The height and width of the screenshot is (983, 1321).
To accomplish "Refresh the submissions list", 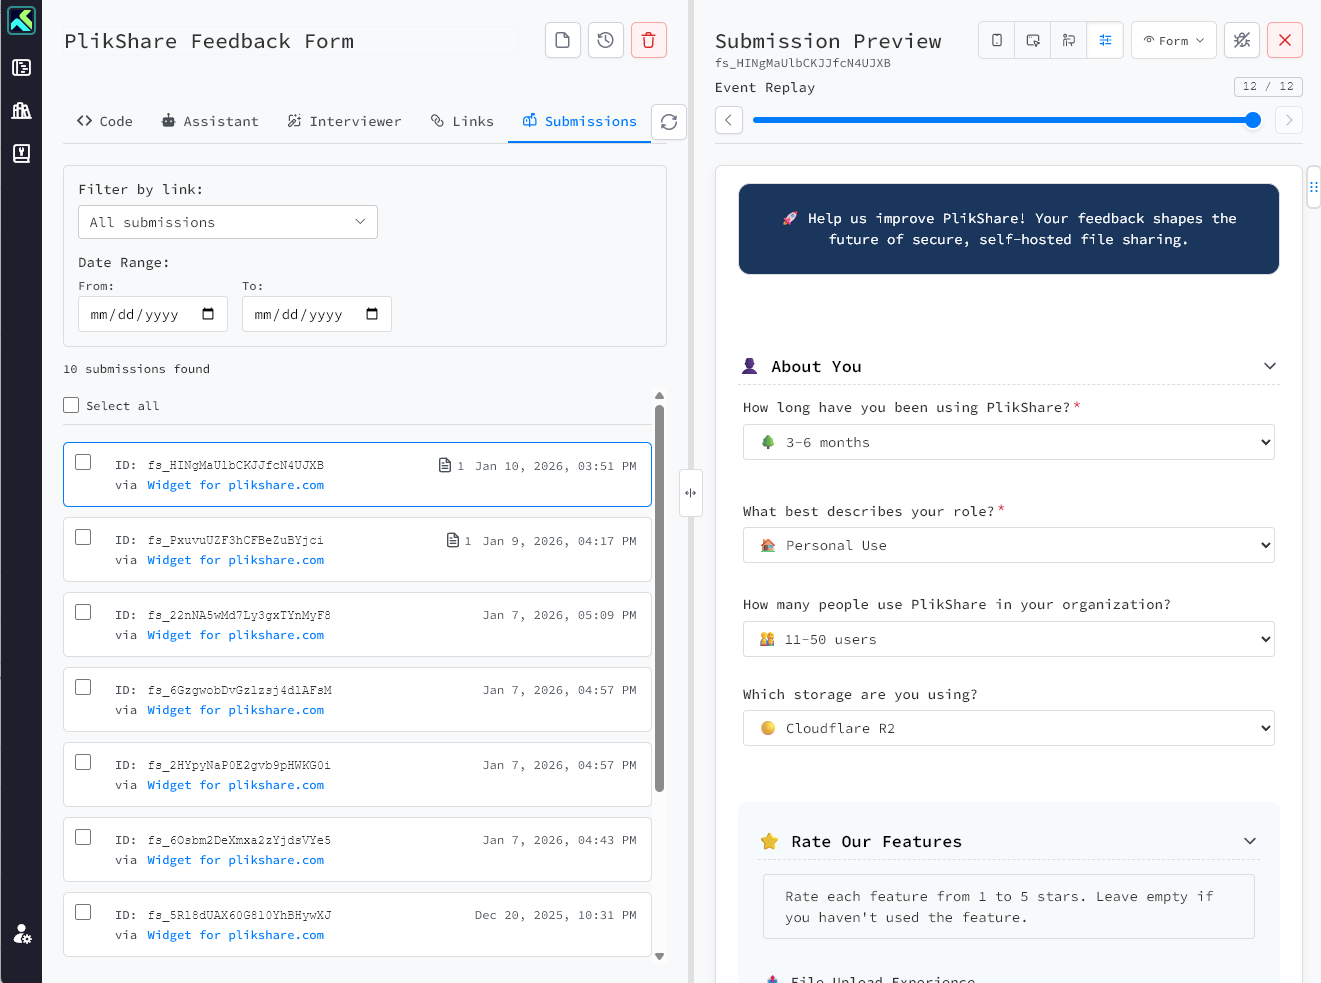I will coord(669,121).
